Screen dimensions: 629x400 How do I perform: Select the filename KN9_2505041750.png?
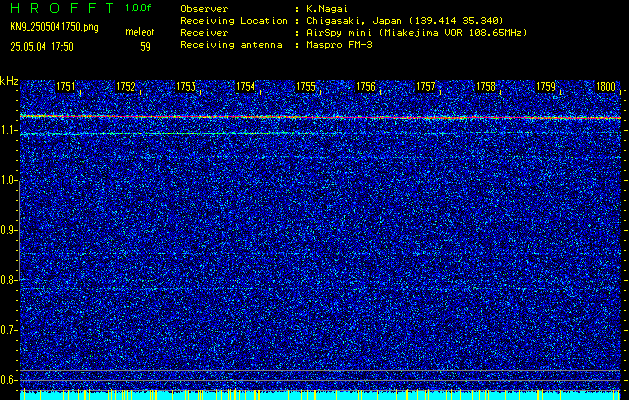pyautogui.click(x=54, y=27)
